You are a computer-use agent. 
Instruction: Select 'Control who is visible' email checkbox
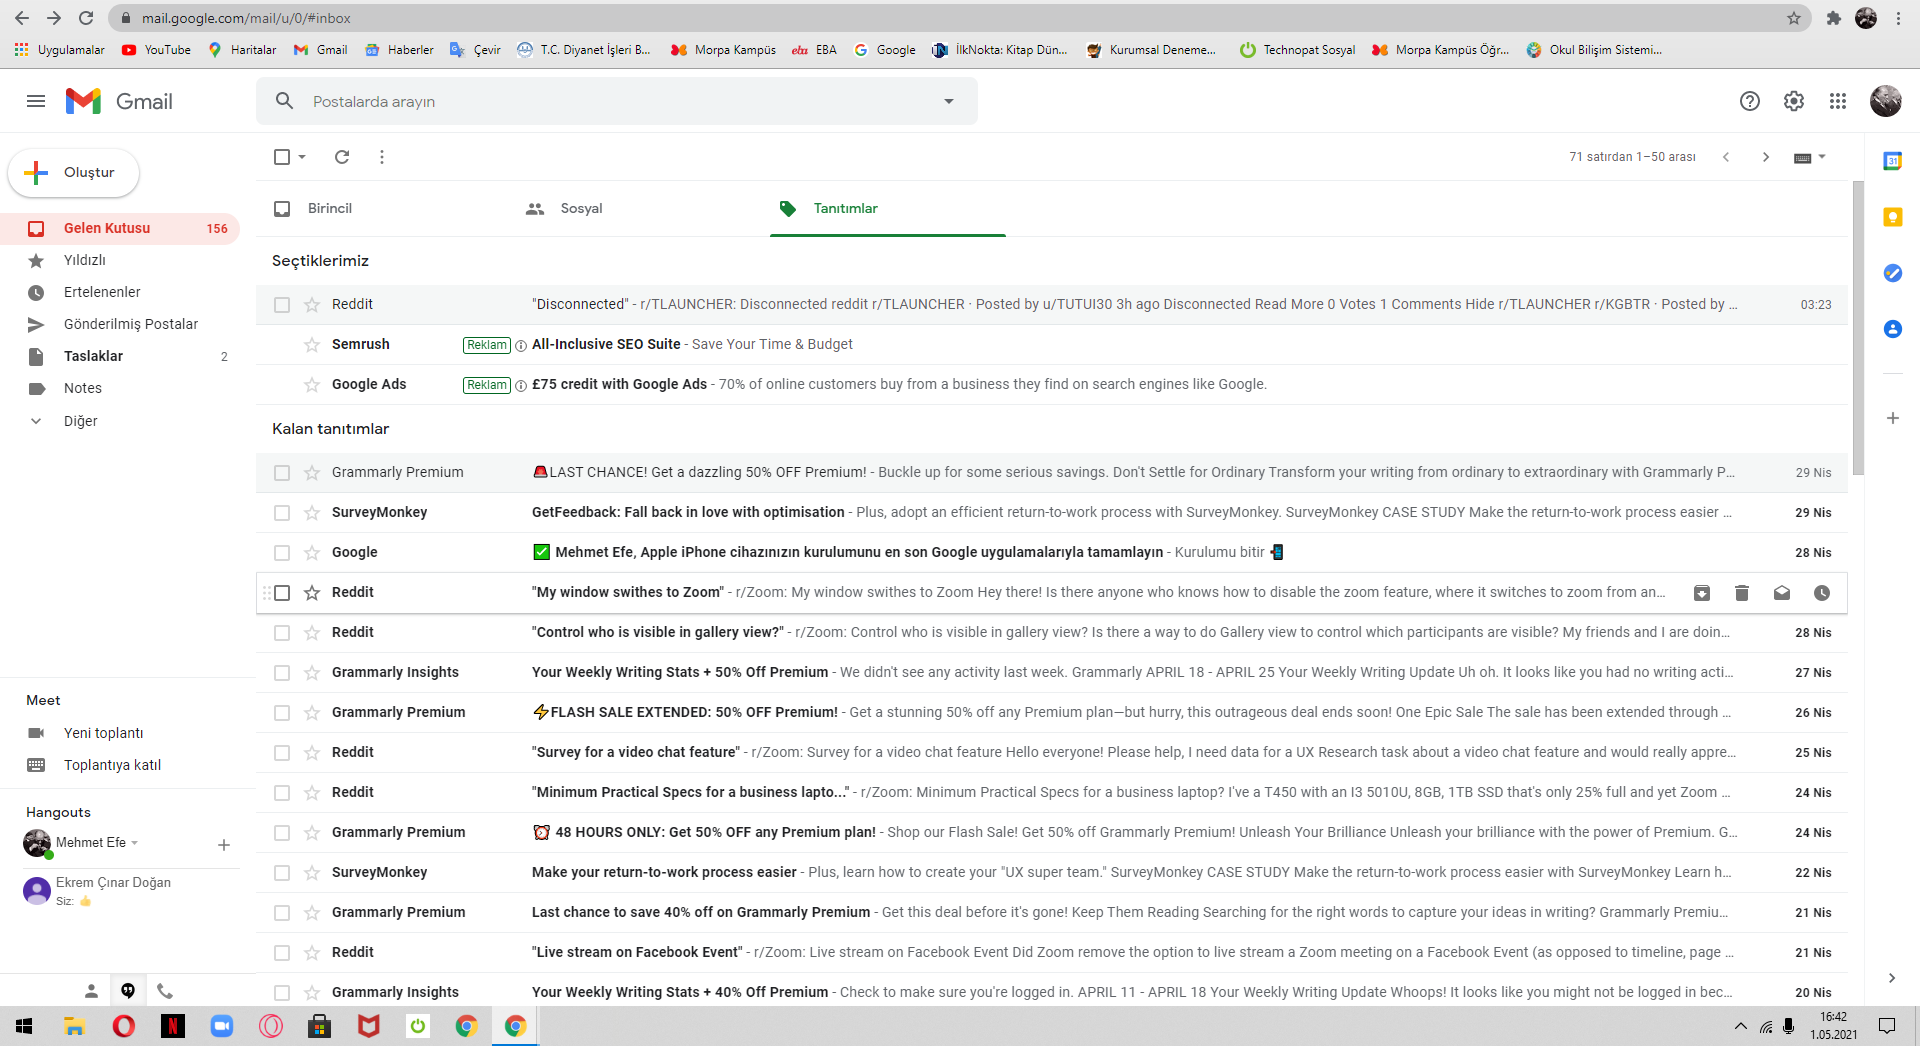[282, 633]
